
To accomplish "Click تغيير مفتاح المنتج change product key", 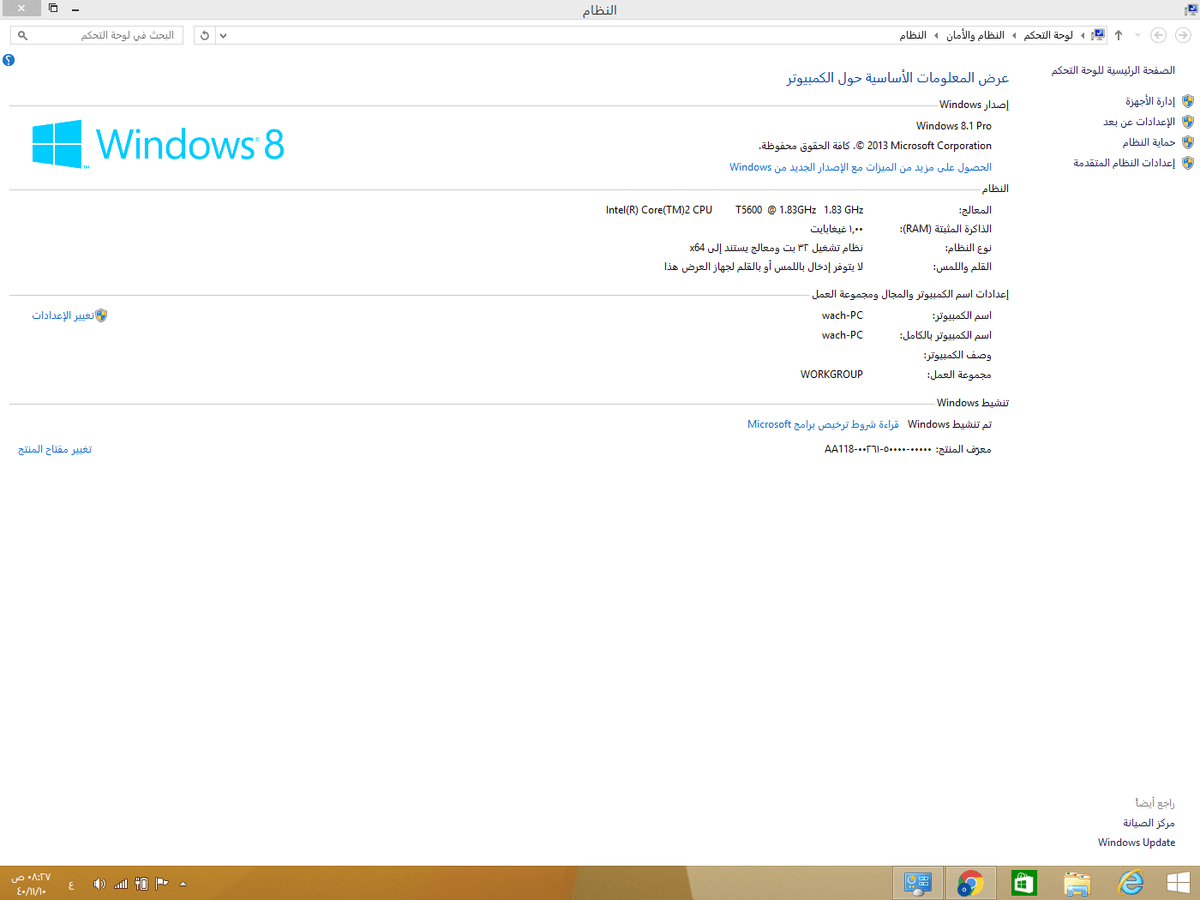I will click(x=55, y=449).
